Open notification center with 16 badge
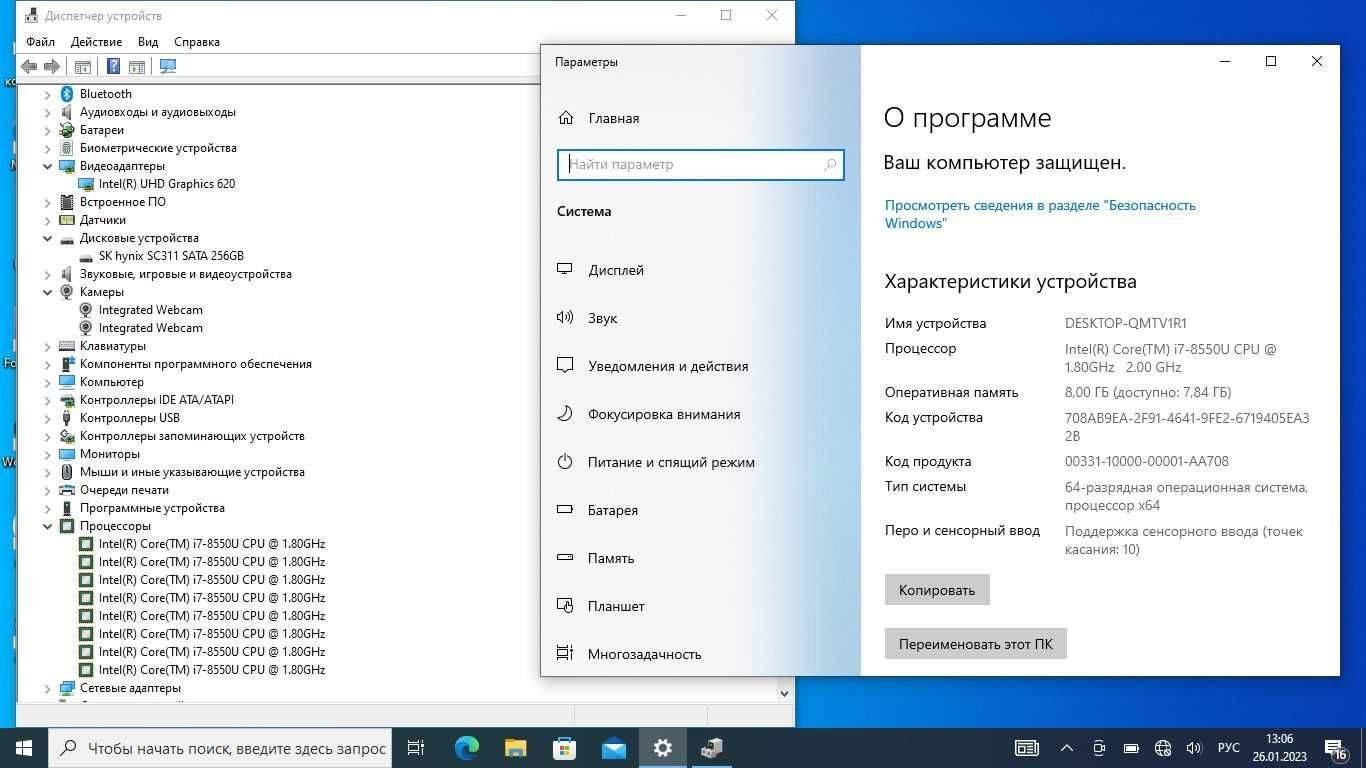Image resolution: width=1366 pixels, height=768 pixels. coord(1336,748)
